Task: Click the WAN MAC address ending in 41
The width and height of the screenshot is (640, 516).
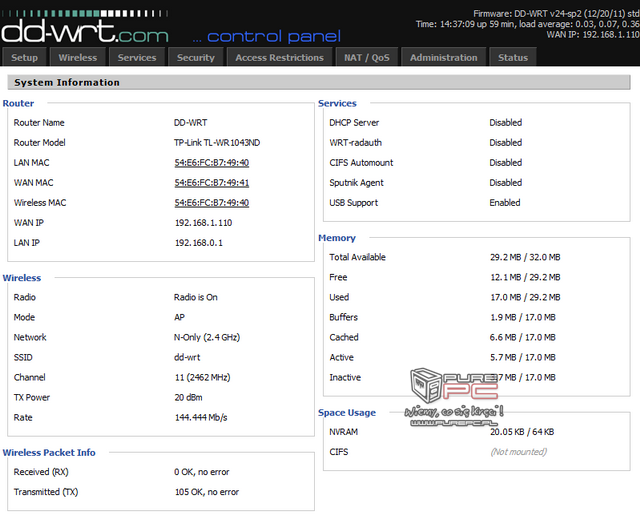Action: (211, 182)
